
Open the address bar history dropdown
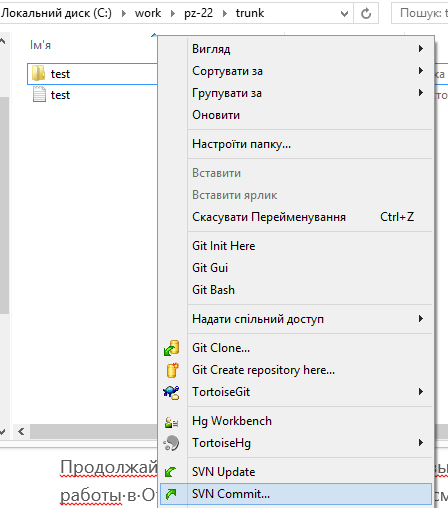coord(344,14)
